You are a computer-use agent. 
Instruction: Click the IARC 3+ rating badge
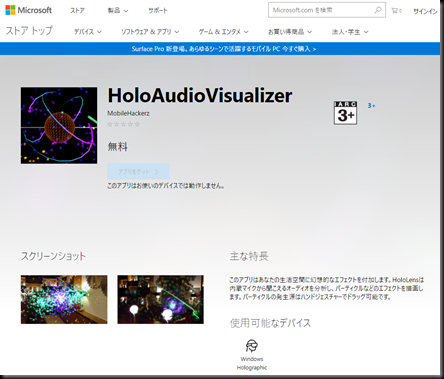345,113
